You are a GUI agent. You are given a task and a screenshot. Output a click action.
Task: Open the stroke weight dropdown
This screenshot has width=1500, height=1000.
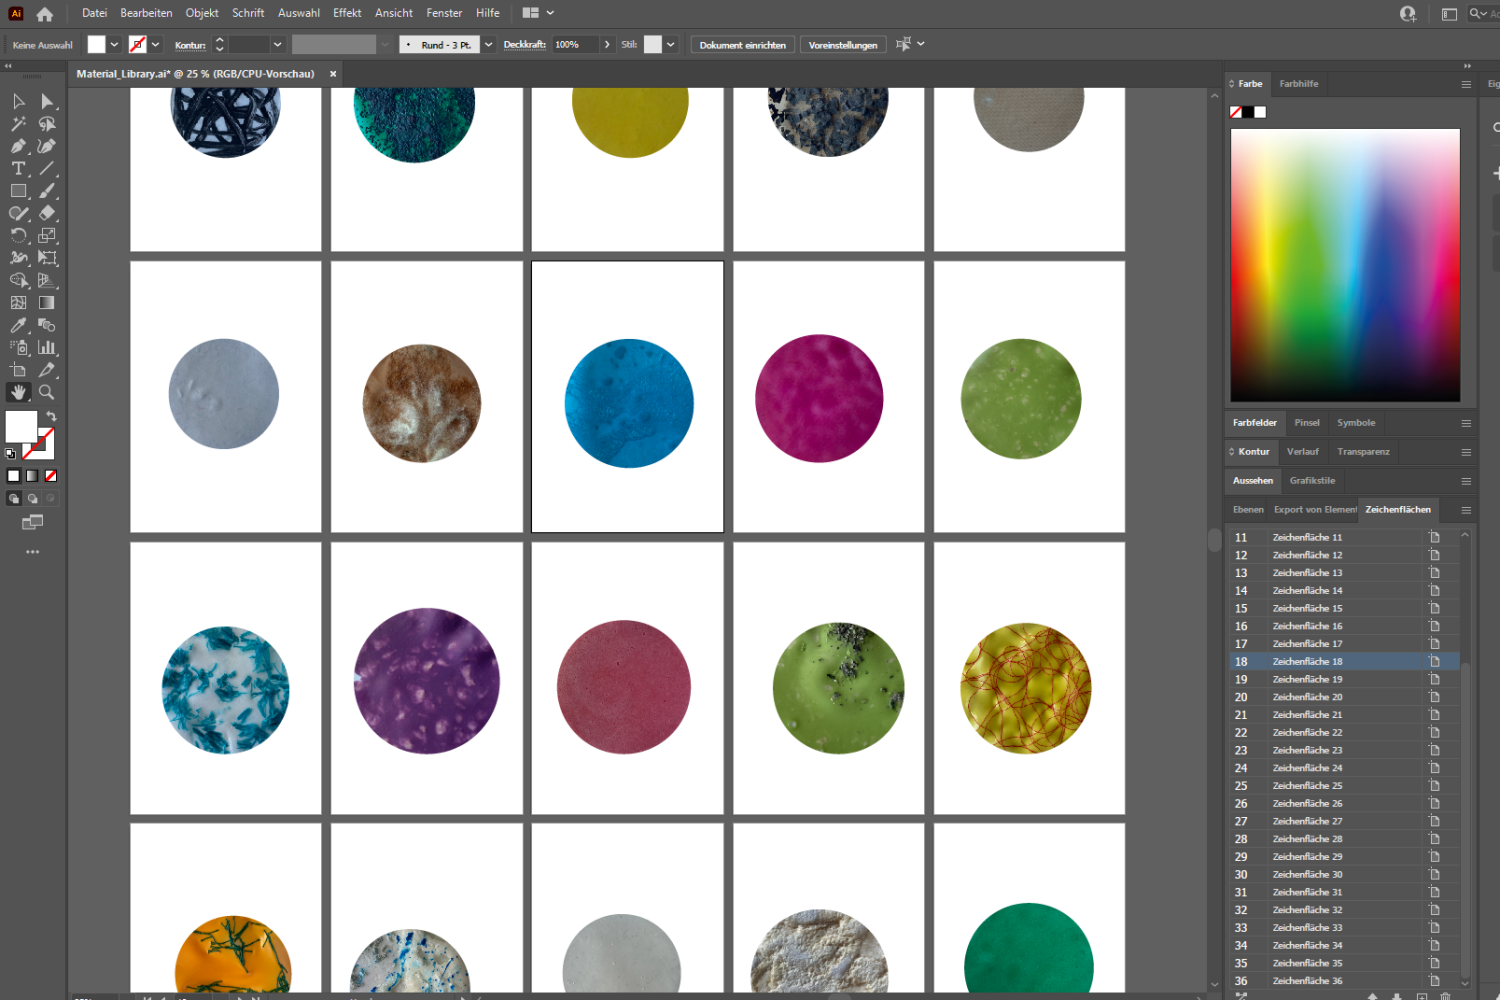[x=278, y=45]
